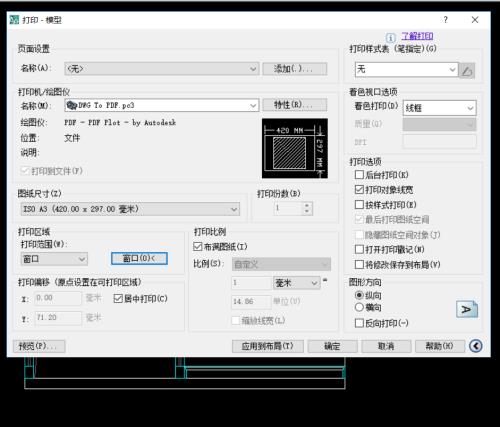Click the AutoCAD icon in the title bar
Viewport: 500px width, 427px height.
point(14,20)
